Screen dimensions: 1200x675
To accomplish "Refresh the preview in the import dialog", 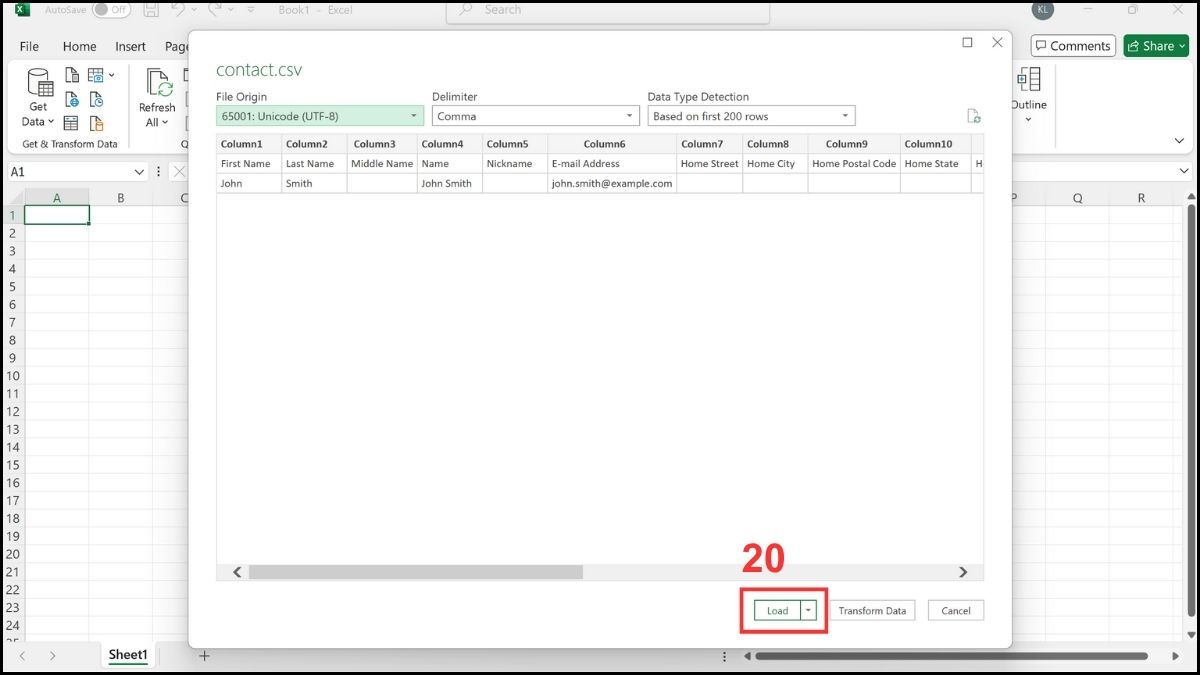I will click(x=974, y=115).
